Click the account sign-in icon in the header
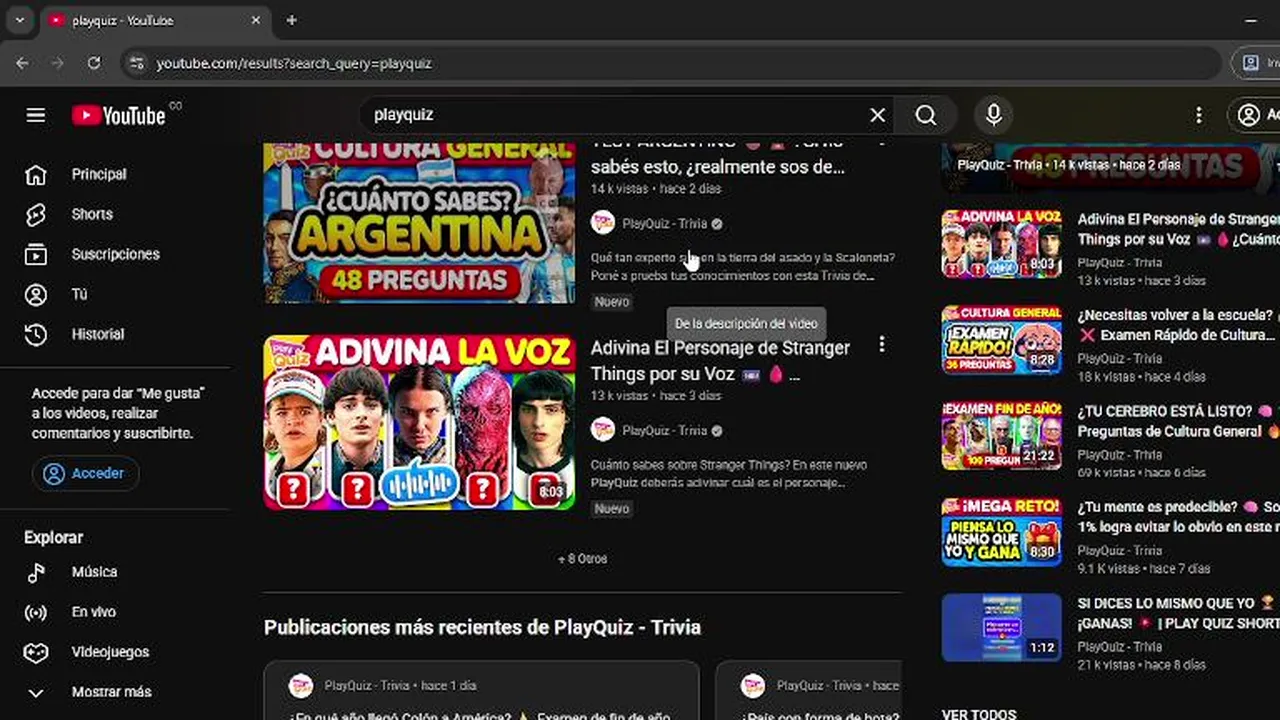This screenshot has height=720, width=1280. [1249, 115]
